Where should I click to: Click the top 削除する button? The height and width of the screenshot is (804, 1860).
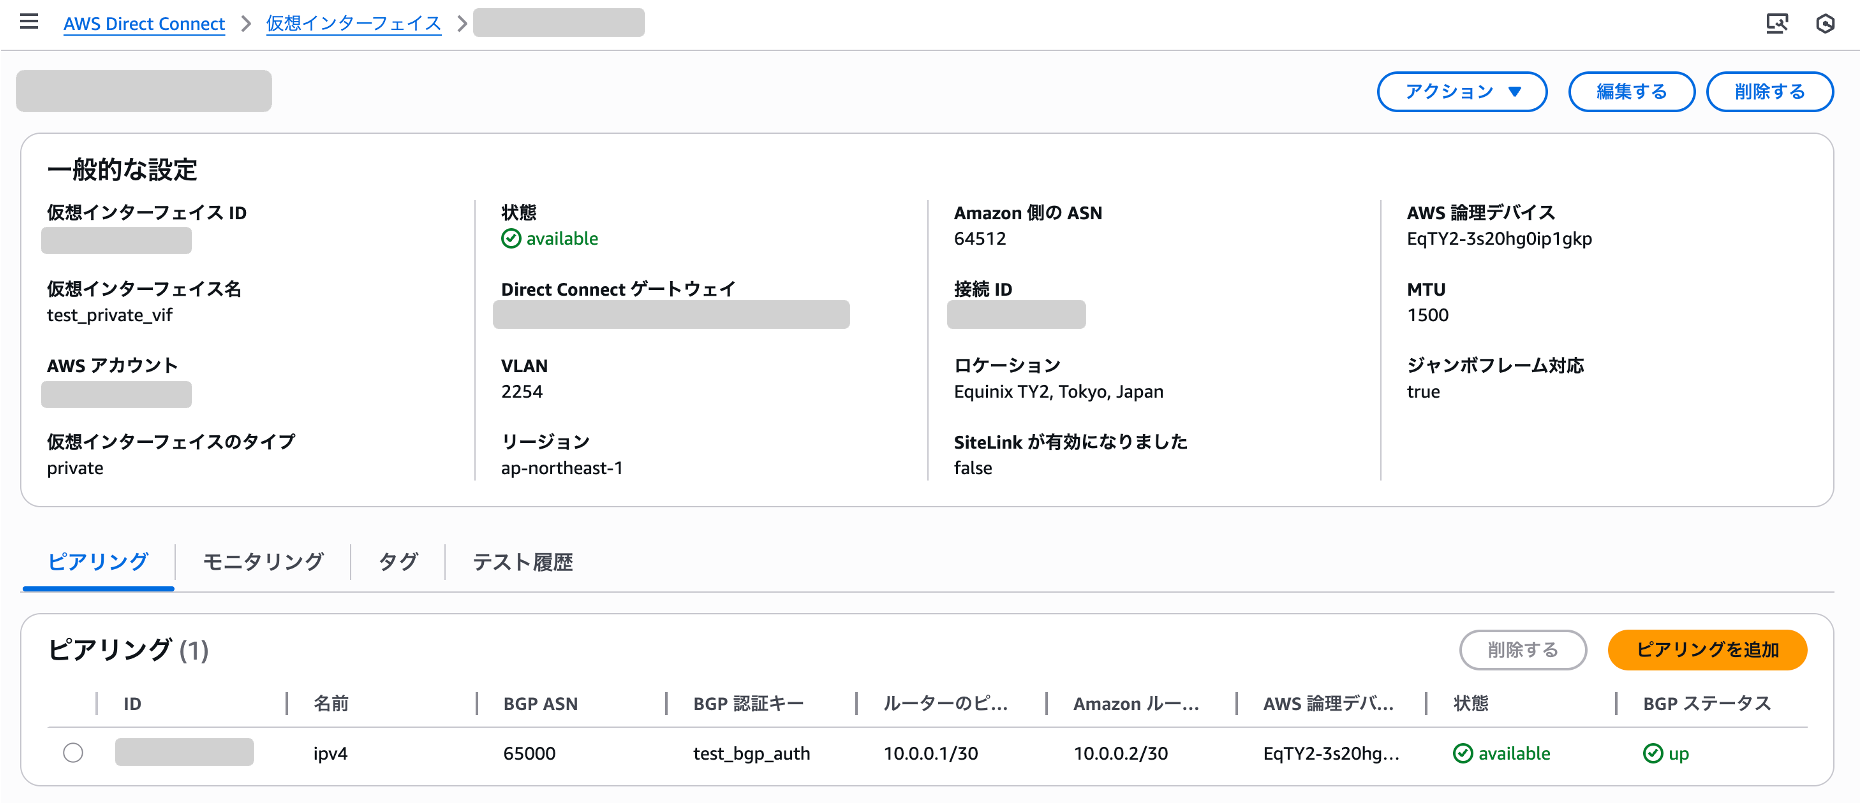[1769, 92]
